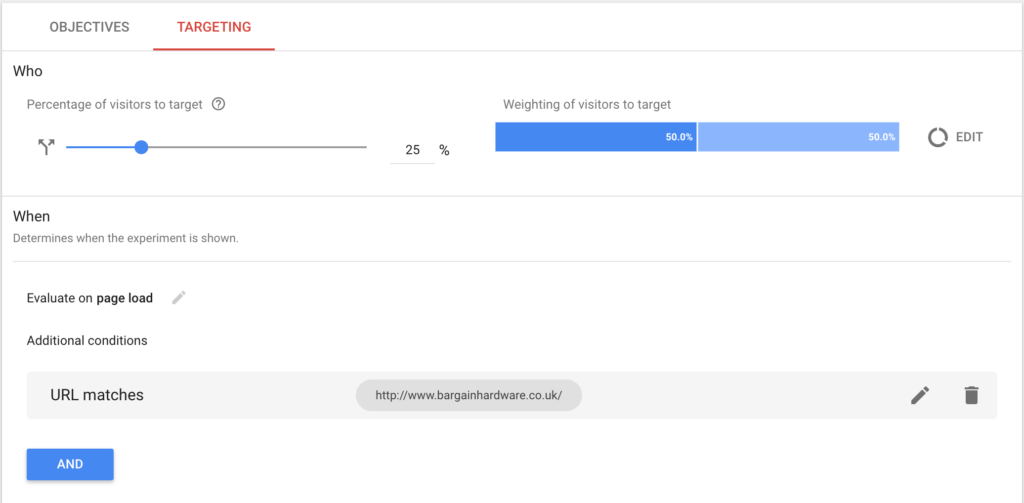Edit the URL matches condition

[920, 395]
